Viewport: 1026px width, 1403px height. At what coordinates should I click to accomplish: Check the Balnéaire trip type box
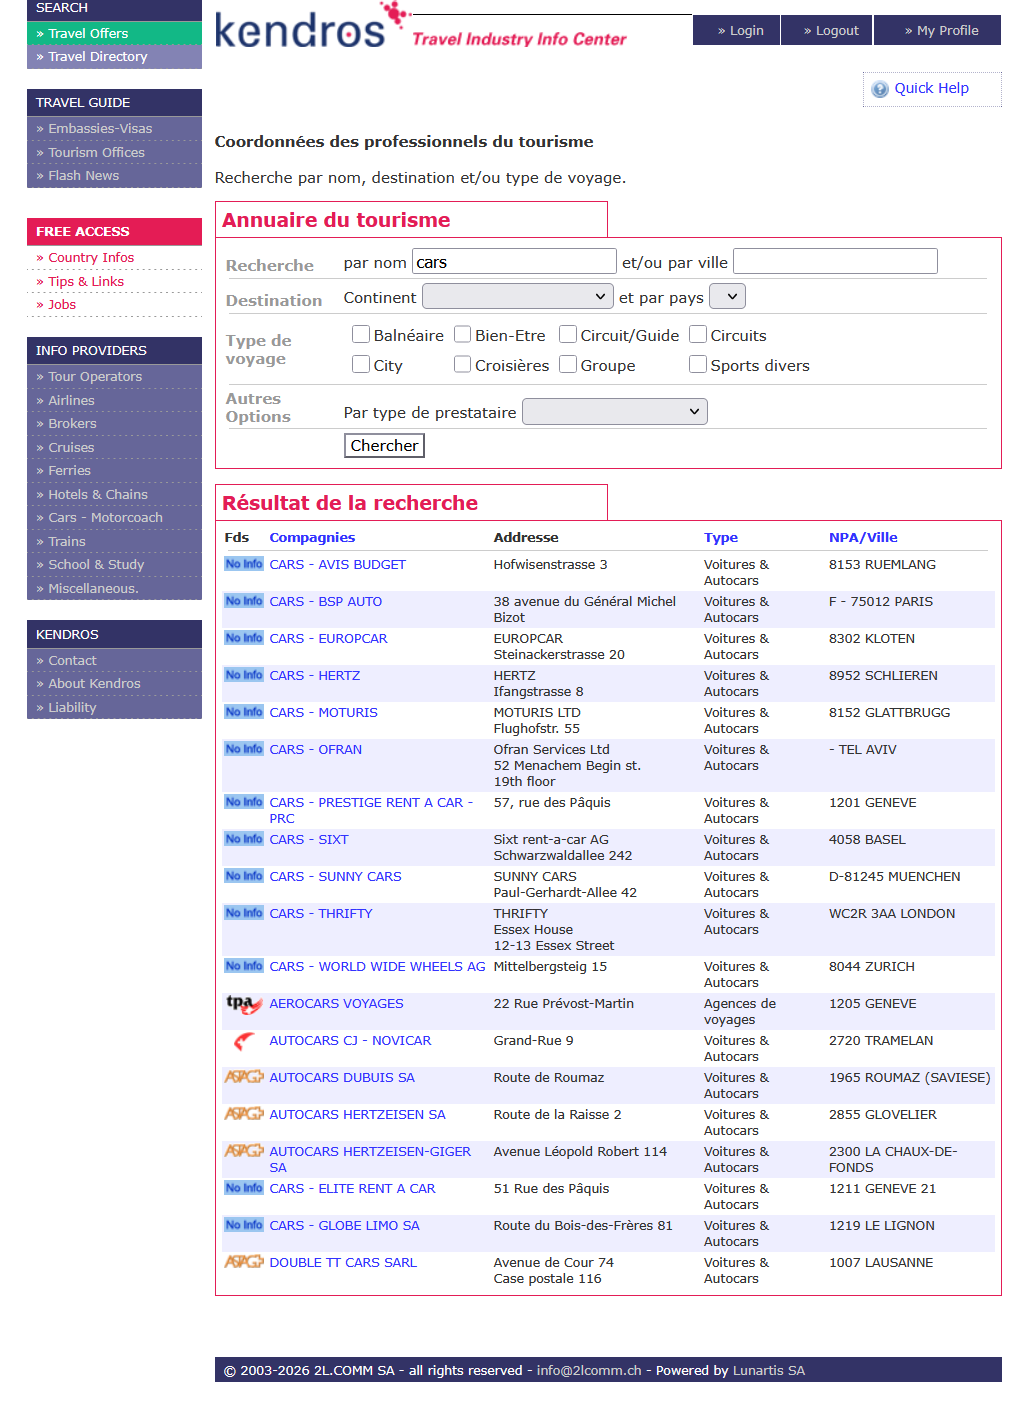[361, 334]
